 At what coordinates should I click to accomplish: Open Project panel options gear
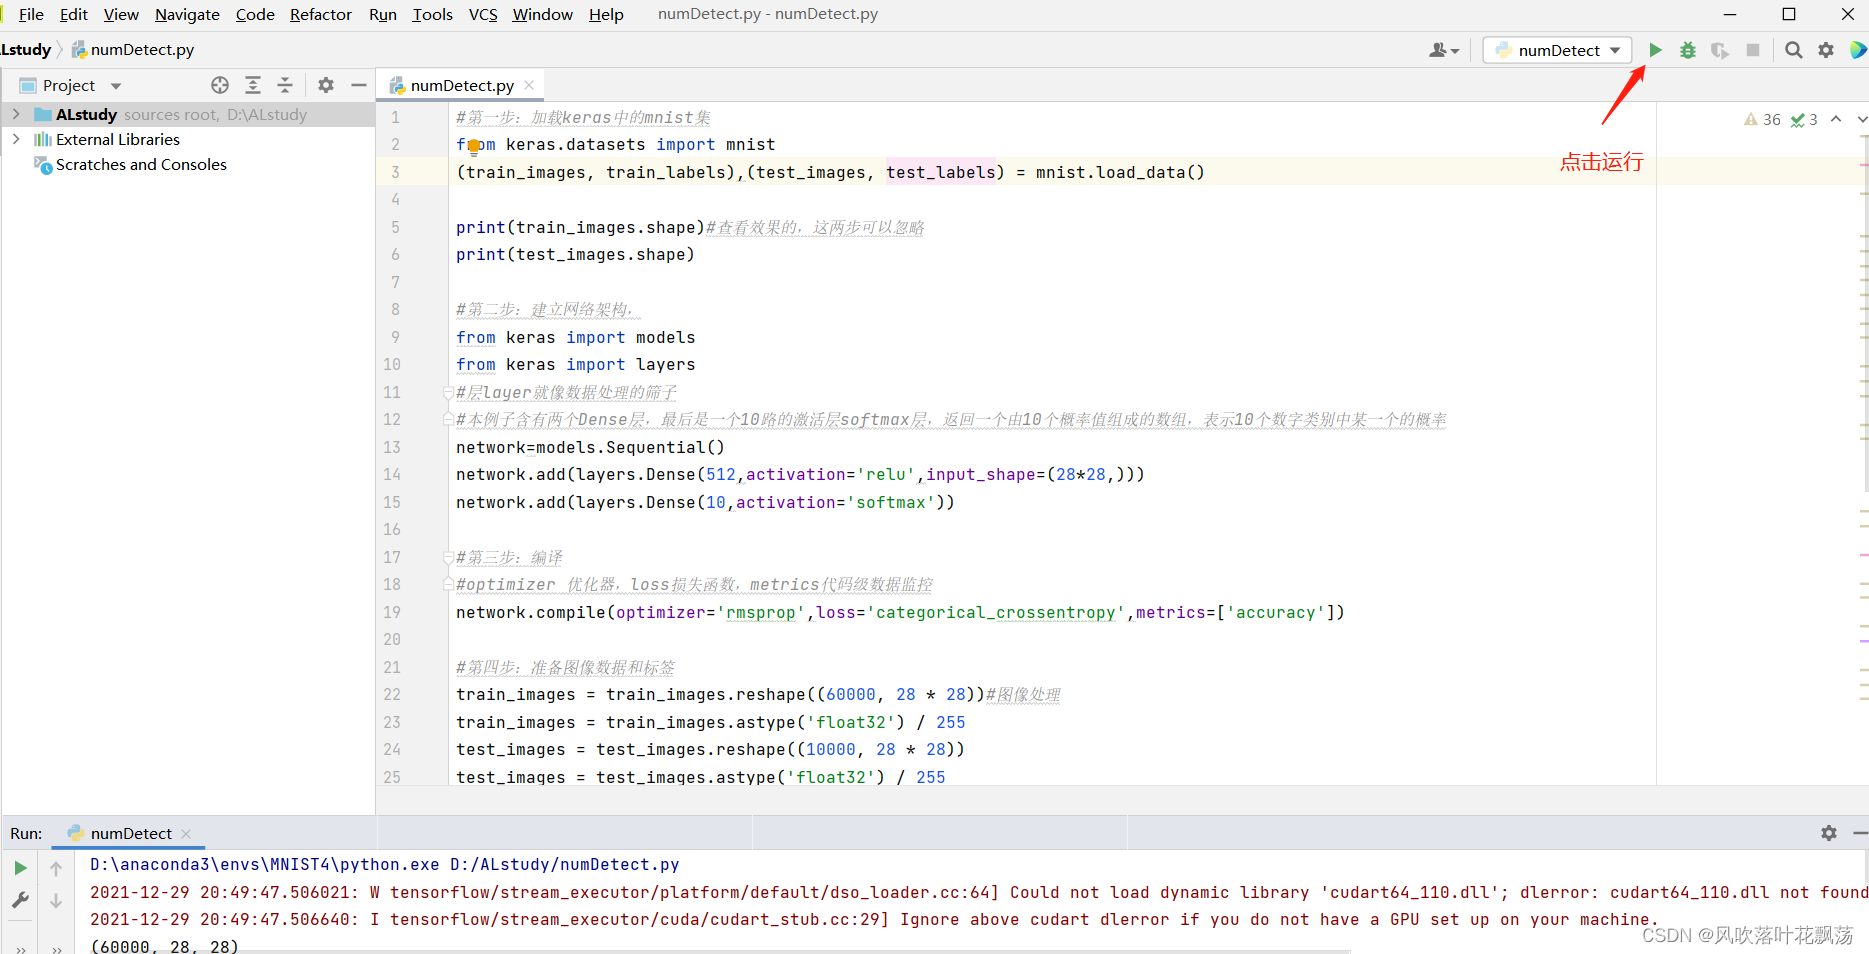point(326,85)
